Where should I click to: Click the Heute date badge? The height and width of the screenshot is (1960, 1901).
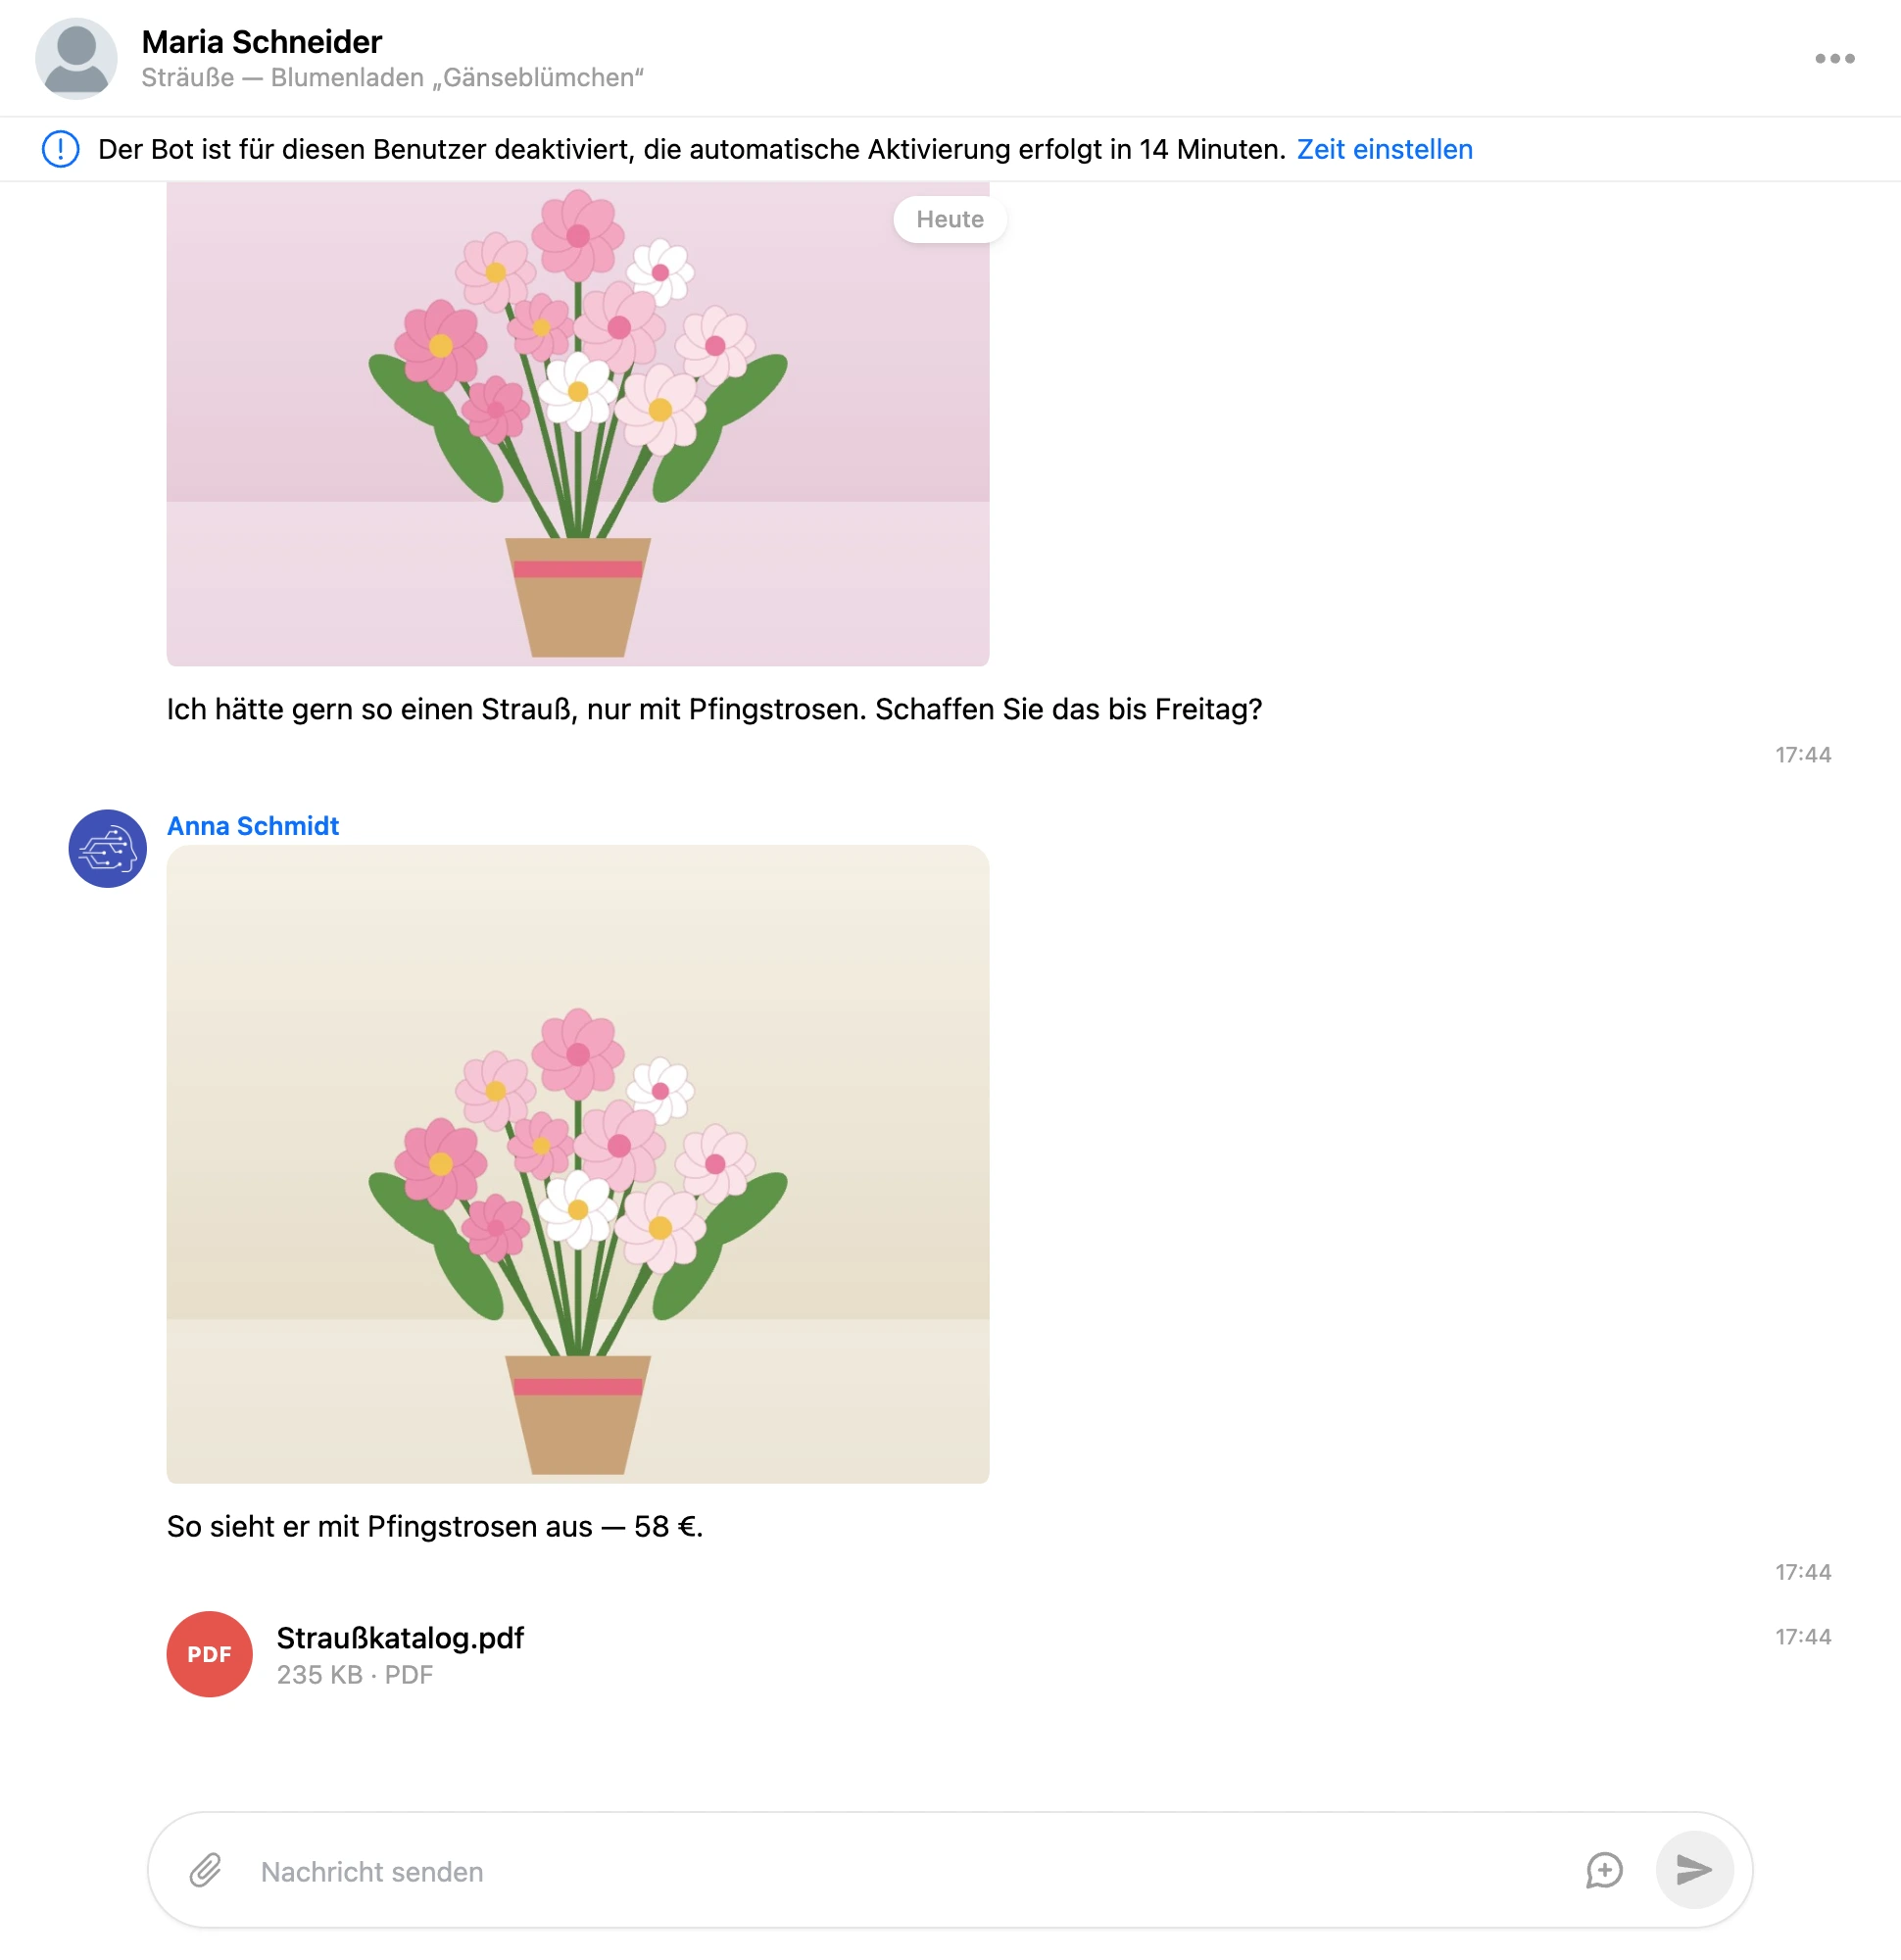[950, 219]
